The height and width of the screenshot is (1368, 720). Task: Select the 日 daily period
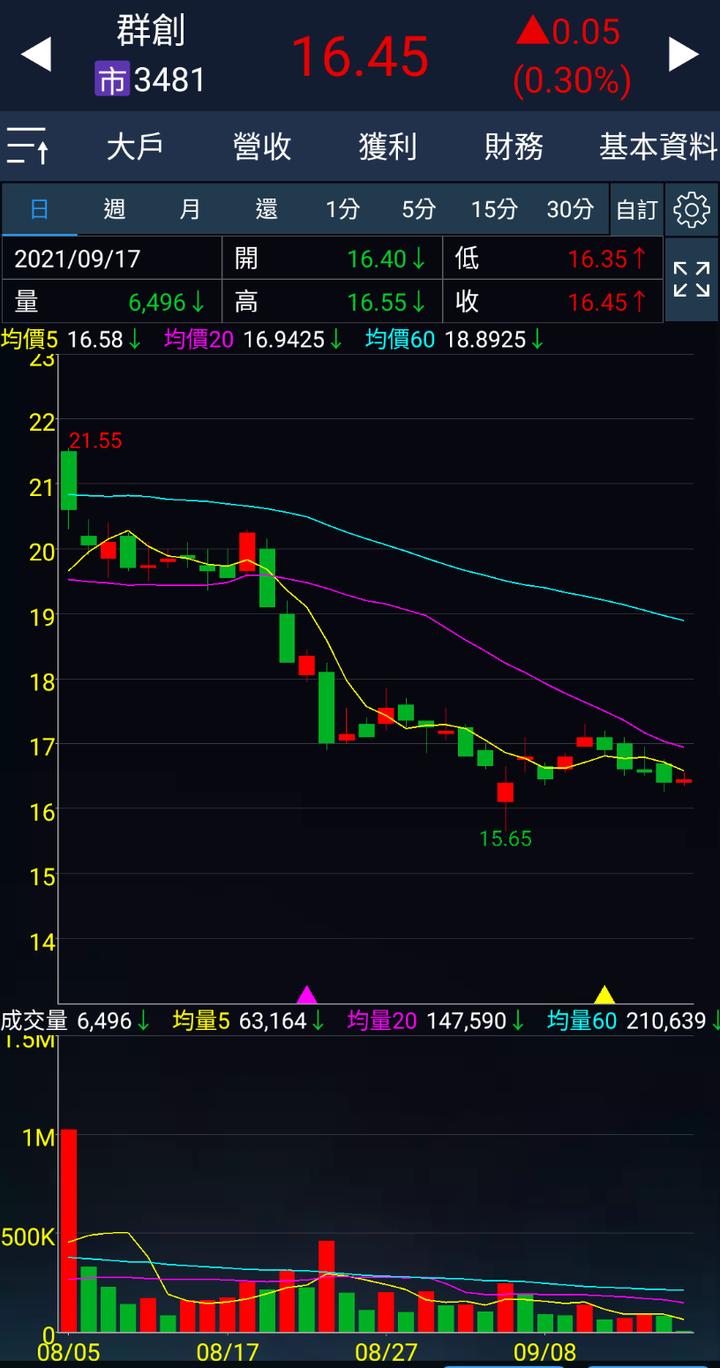(x=39, y=209)
